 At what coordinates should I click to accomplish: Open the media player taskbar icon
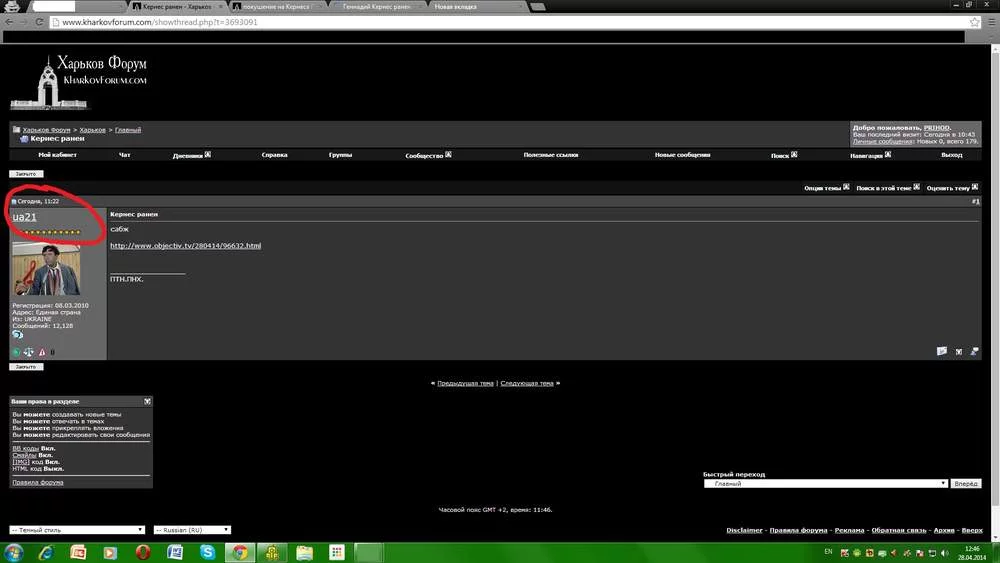(110, 552)
